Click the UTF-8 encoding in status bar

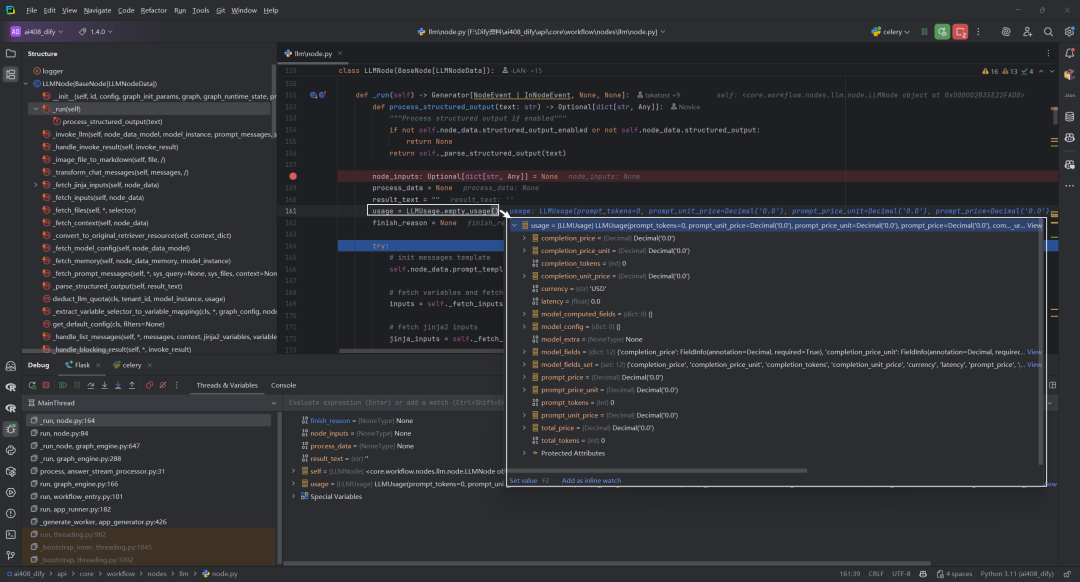point(901,574)
